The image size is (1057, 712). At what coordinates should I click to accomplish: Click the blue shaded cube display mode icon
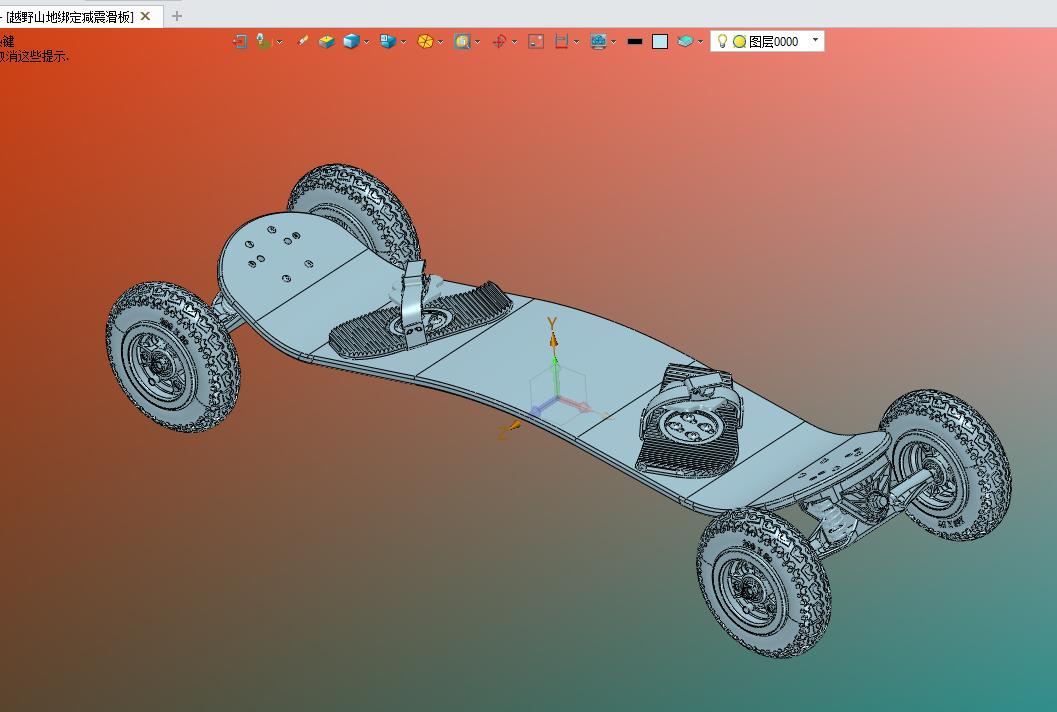click(x=351, y=42)
